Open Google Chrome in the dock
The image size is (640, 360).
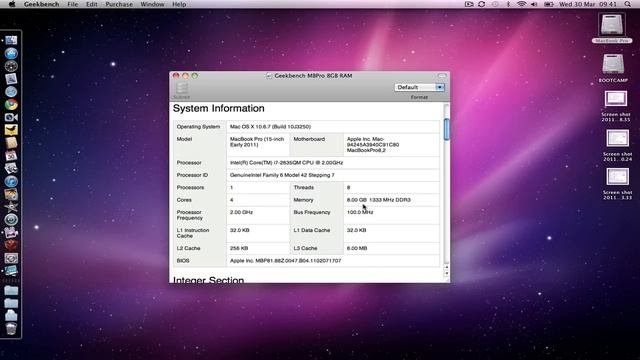point(11,104)
